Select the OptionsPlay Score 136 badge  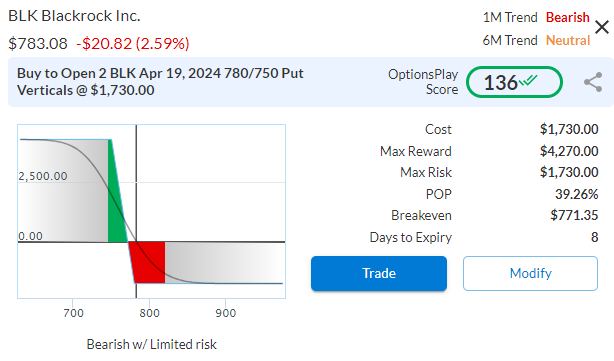point(514,82)
